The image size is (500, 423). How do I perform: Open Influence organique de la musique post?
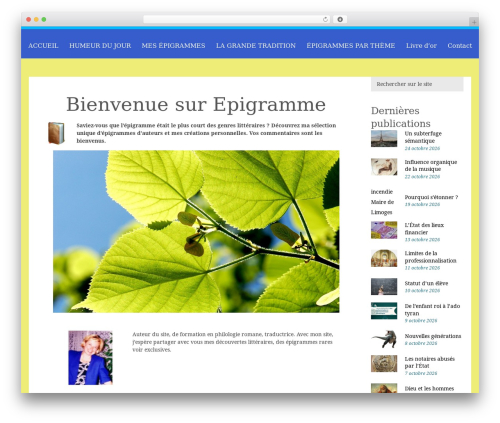[x=431, y=165]
